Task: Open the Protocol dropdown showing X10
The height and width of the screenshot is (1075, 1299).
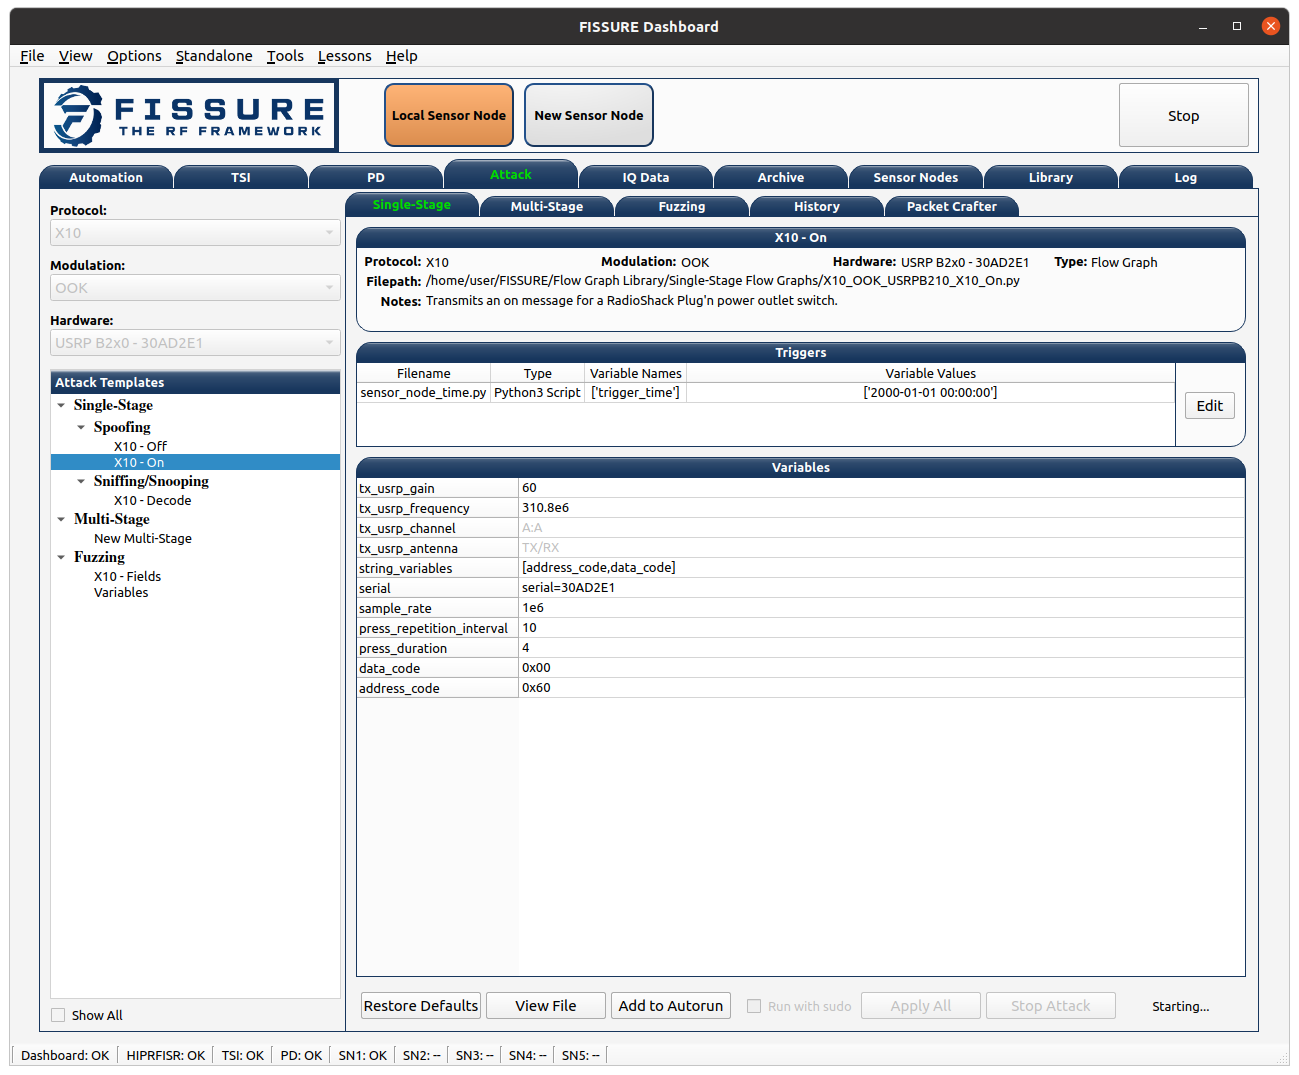Action: click(195, 233)
